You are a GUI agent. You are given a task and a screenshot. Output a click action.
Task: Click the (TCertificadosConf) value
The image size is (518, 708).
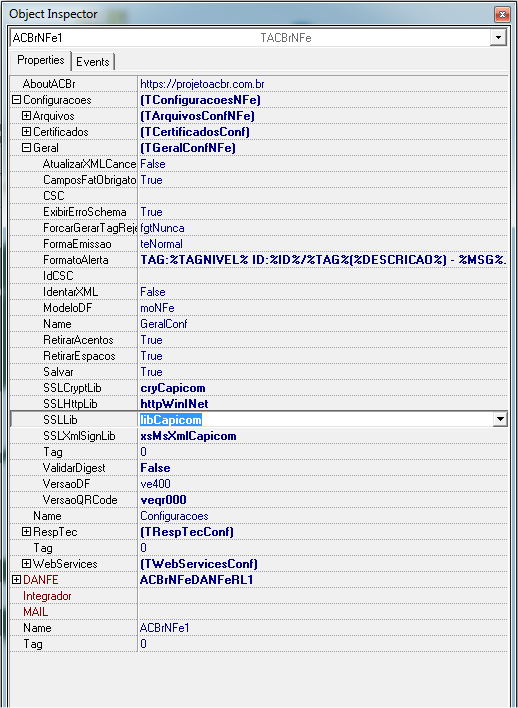(x=195, y=132)
